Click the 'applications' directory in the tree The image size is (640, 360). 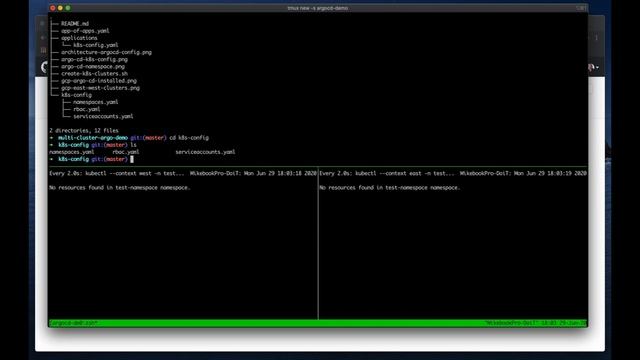point(79,38)
